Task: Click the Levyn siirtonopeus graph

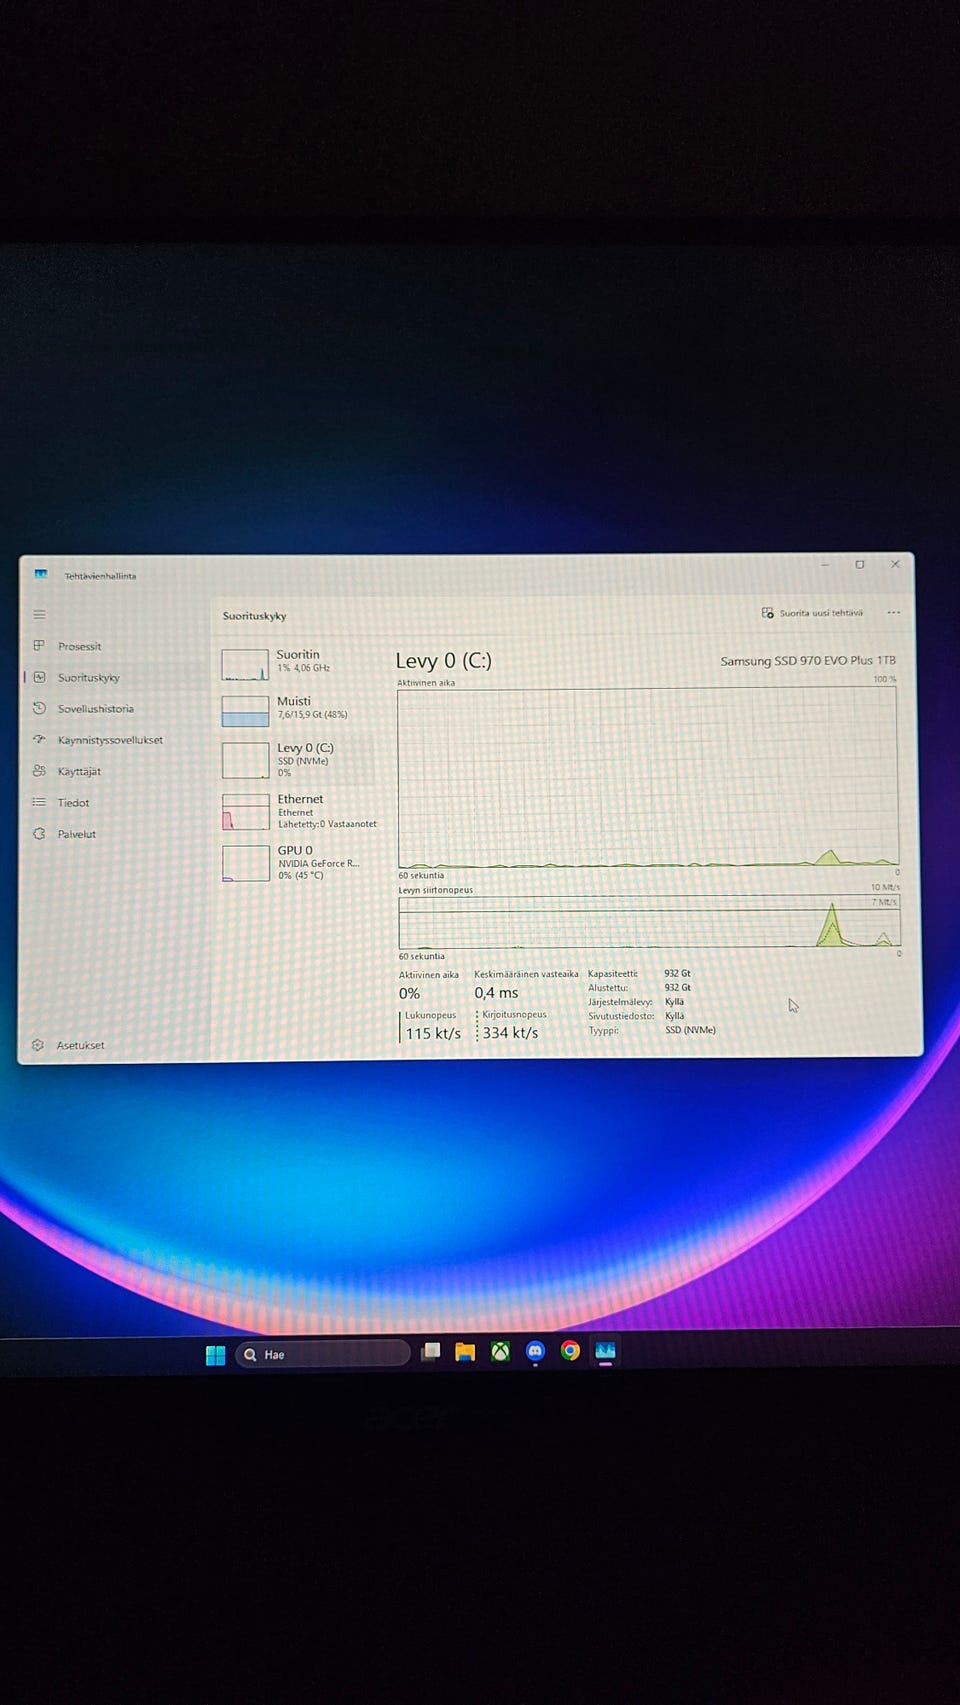Action: click(649, 922)
